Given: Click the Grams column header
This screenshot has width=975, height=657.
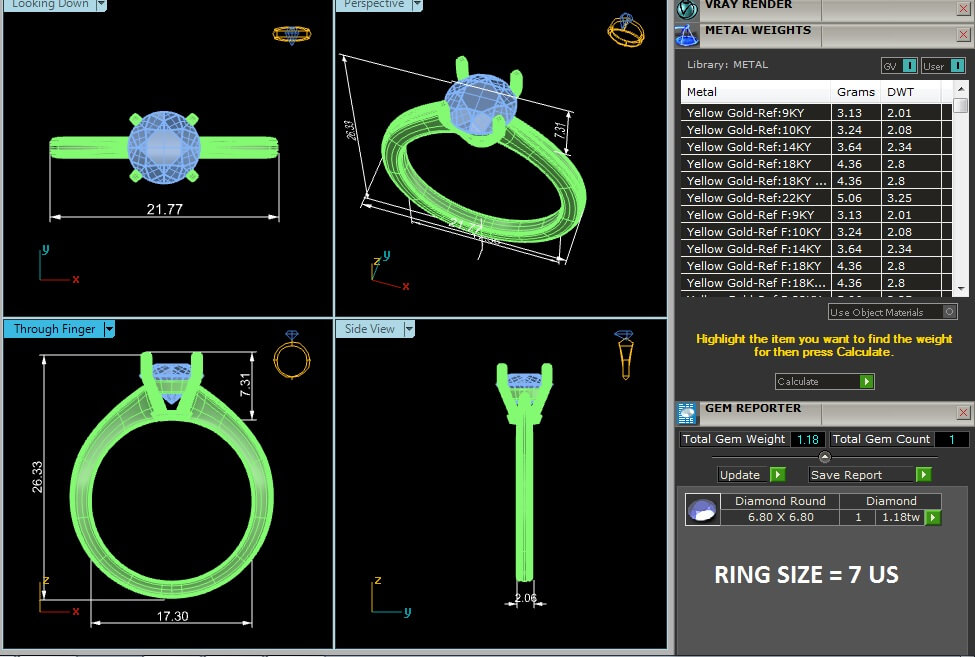Looking at the screenshot, I should coord(856,92).
